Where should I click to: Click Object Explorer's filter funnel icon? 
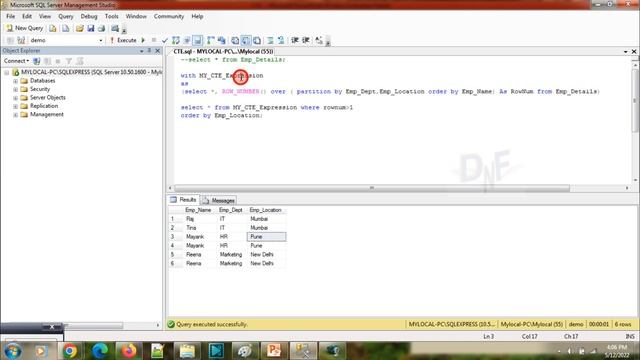point(69,61)
